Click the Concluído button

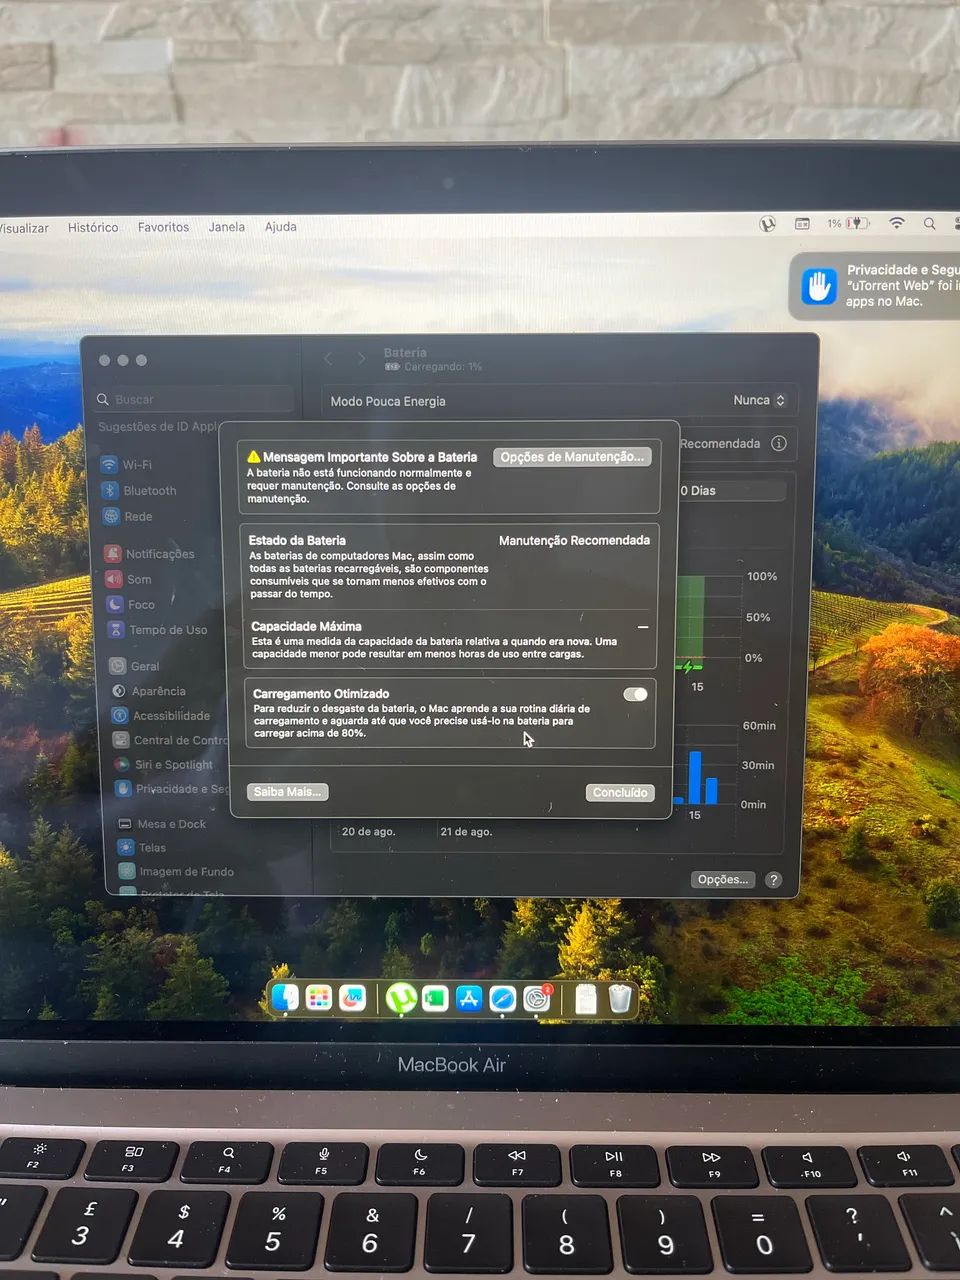pyautogui.click(x=620, y=792)
